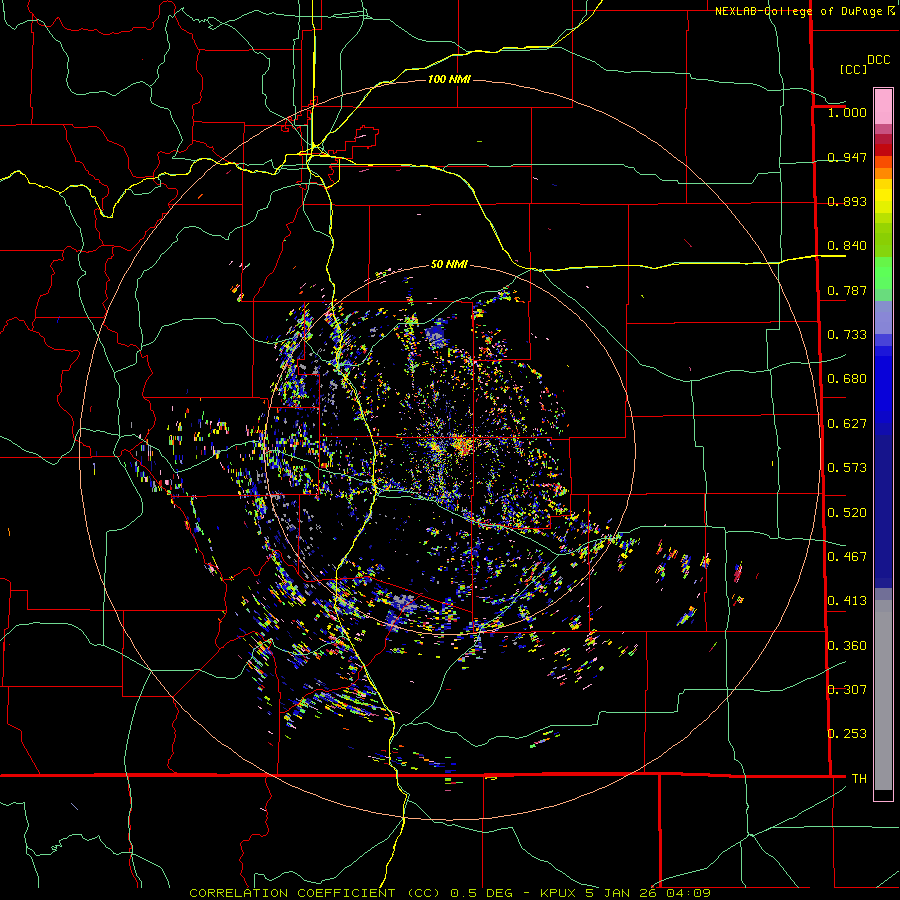This screenshot has height=900, width=900.
Task: Click the 0.787 color scale value
Action: point(847,290)
